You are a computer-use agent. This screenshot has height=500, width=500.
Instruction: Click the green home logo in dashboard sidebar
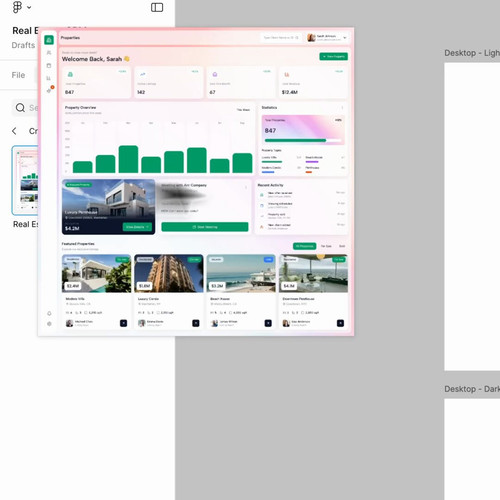click(x=49, y=40)
